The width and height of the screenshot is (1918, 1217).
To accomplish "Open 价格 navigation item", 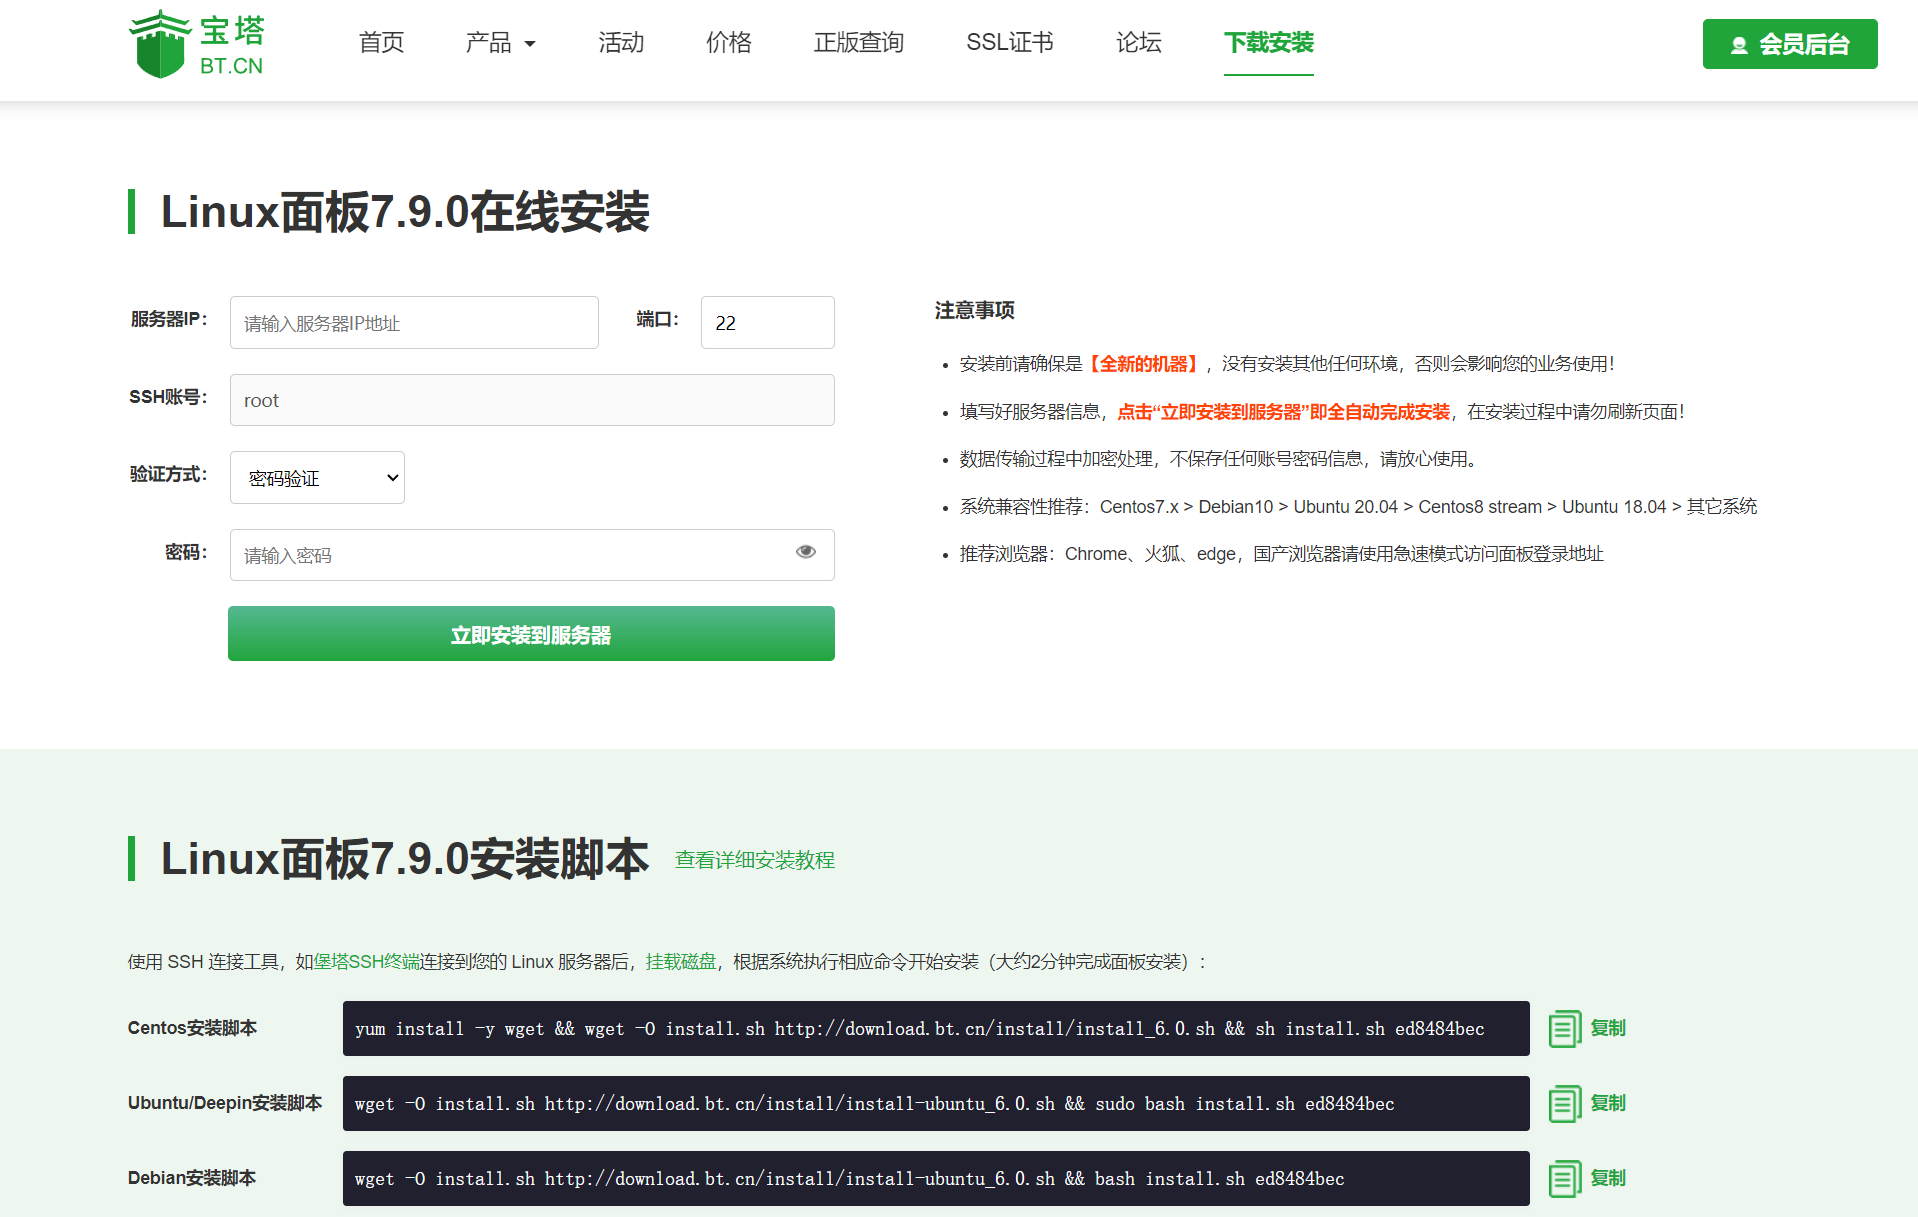I will tap(729, 43).
